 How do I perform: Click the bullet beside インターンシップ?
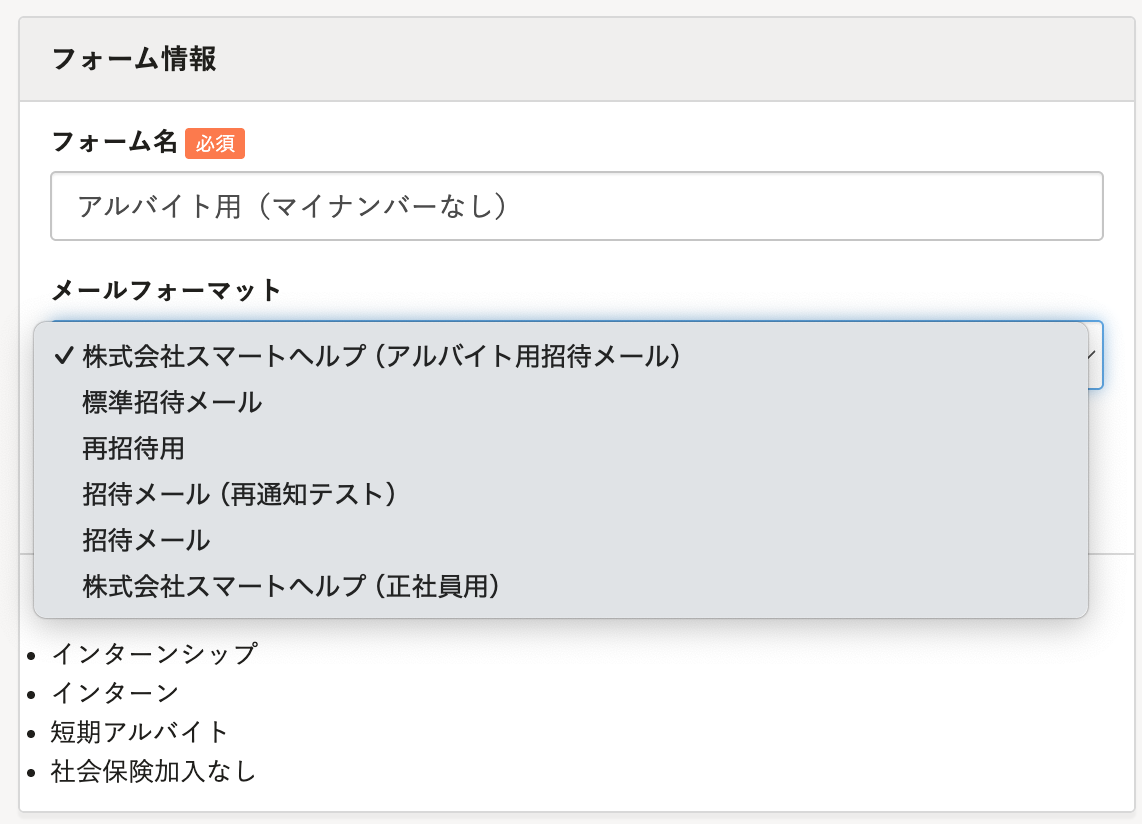(32, 656)
